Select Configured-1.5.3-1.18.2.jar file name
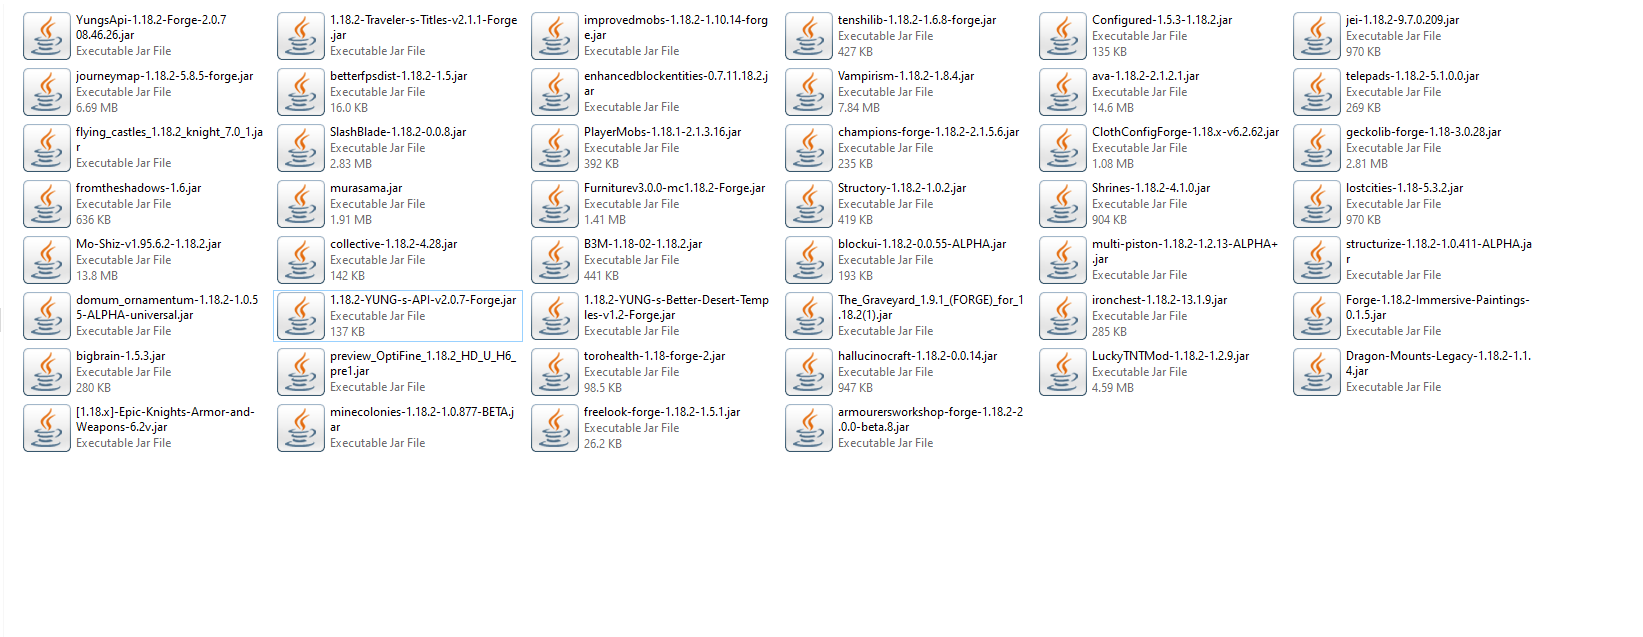This screenshot has height=637, width=1643. point(1162,20)
